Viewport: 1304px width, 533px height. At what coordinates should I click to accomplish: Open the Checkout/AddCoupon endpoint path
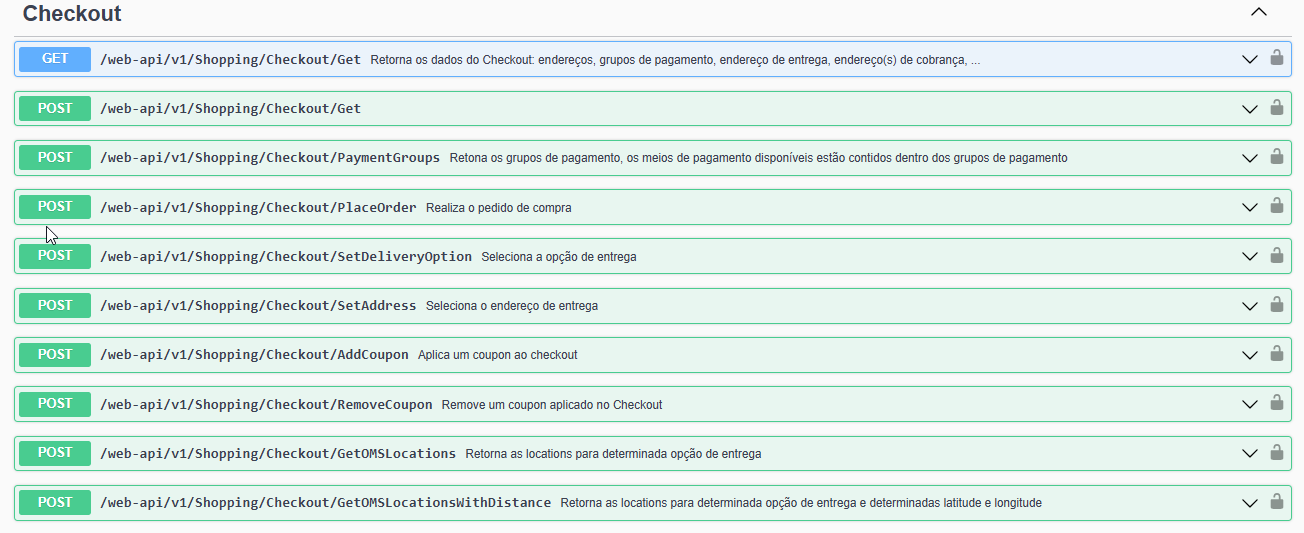pos(255,355)
